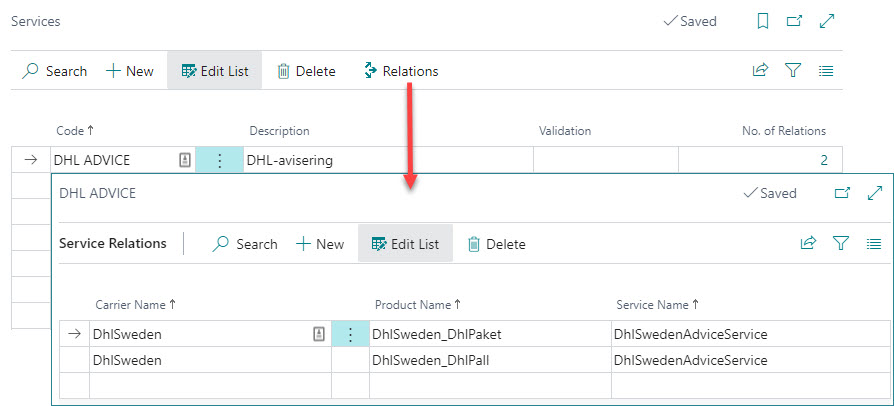Screen dimensions: 894x406
Task: Click New in Service Relations toolbar
Action: (x=320, y=244)
